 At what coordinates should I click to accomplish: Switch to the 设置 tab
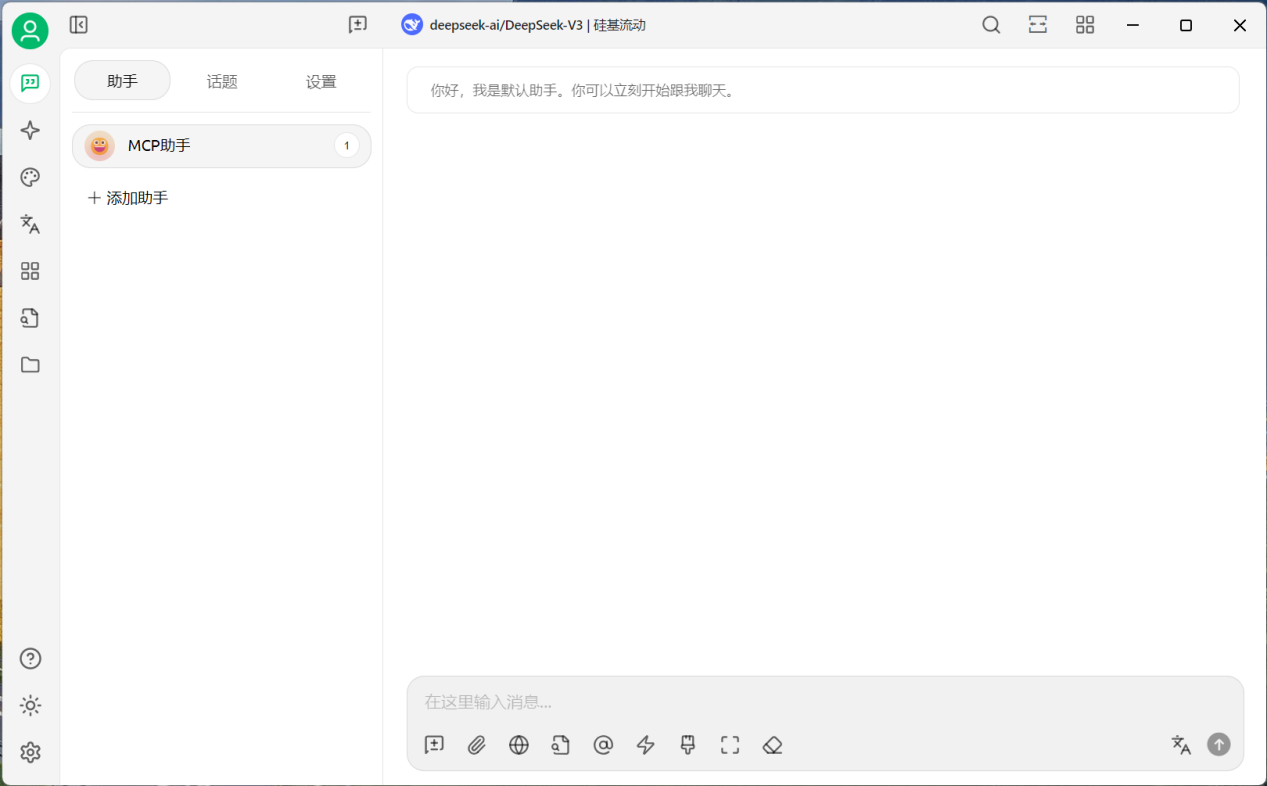pyautogui.click(x=321, y=82)
